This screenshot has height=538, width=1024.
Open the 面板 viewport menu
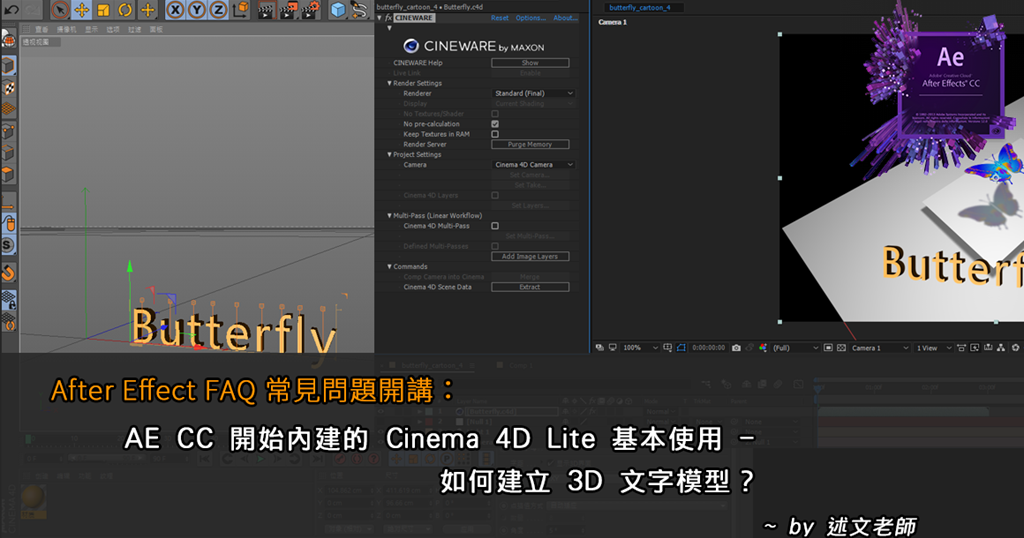[x=156, y=29]
